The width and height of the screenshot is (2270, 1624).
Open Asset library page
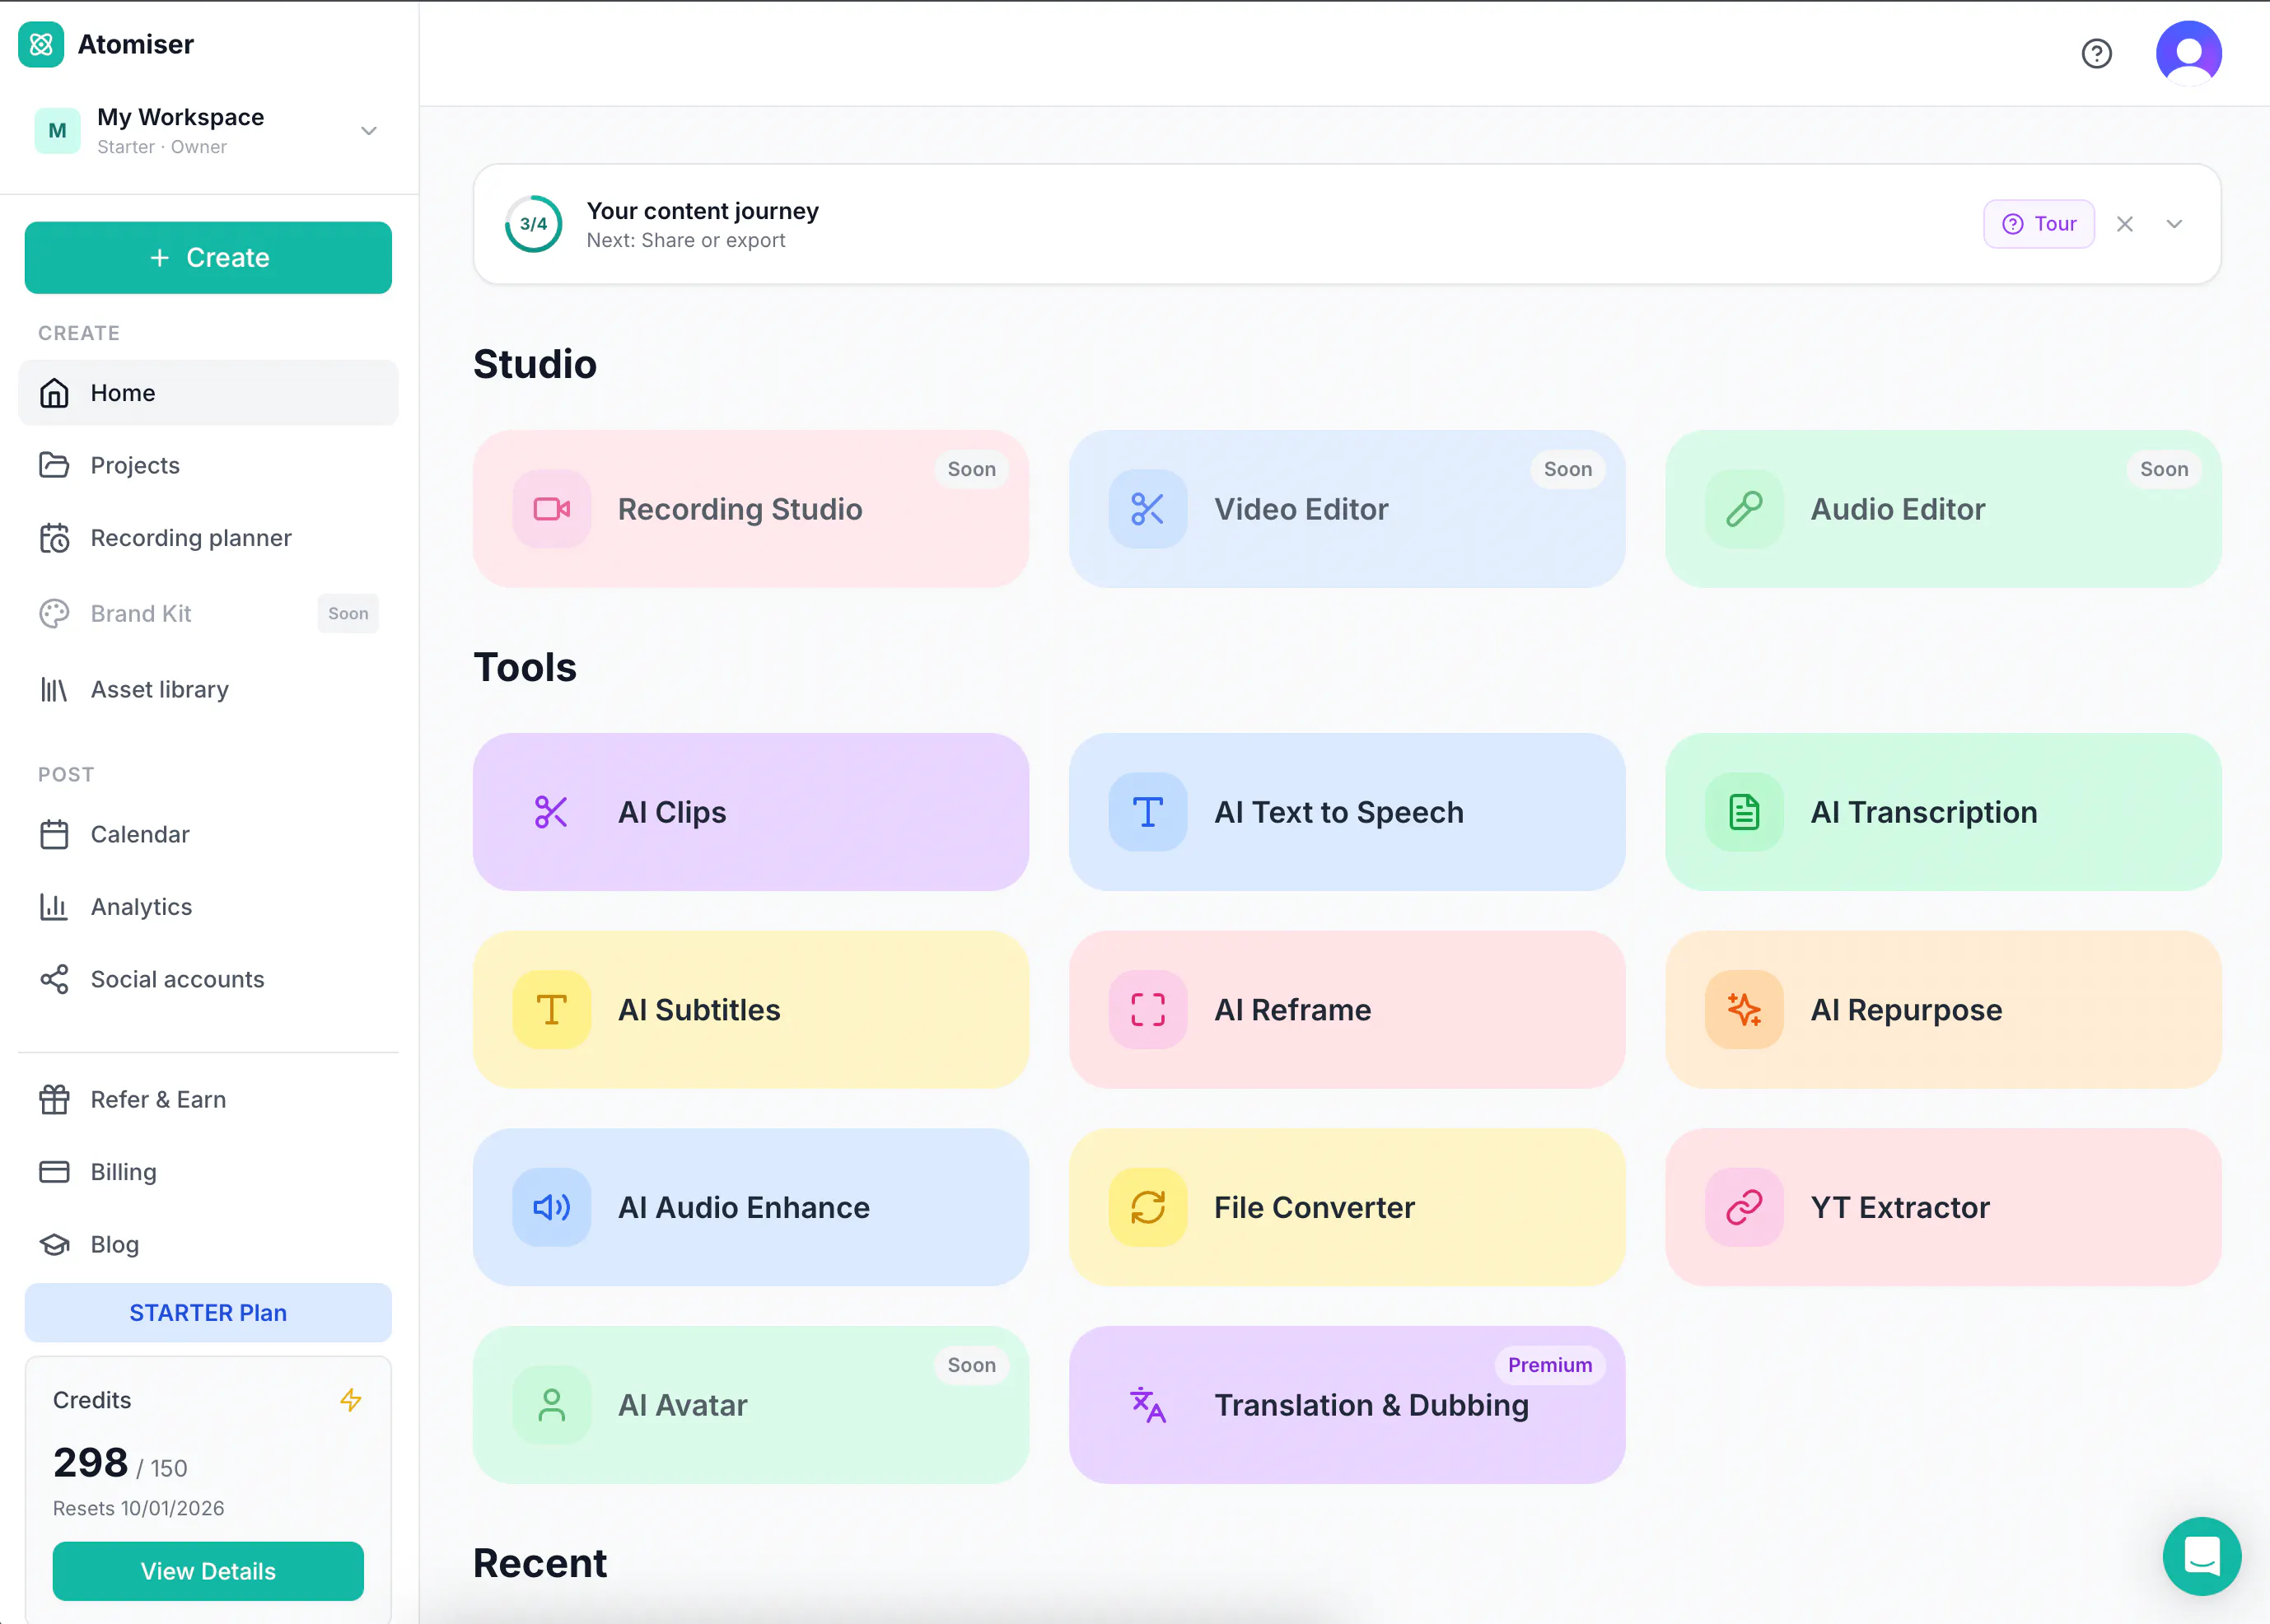[208, 689]
